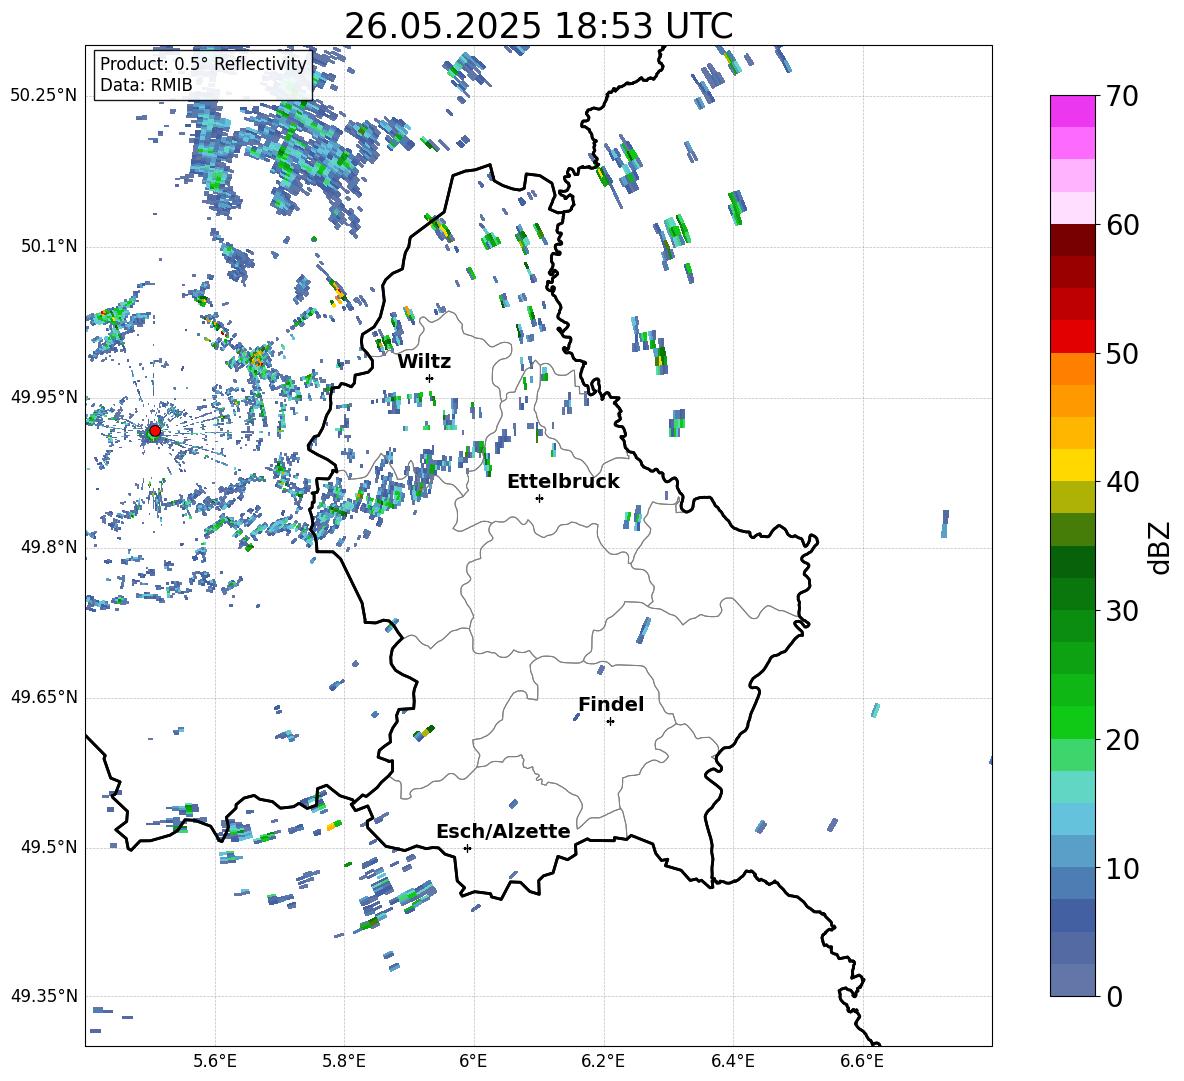Viewport: 1184px width, 1081px height.
Task: Click the 5.8°E longitude label
Action: [344, 1061]
